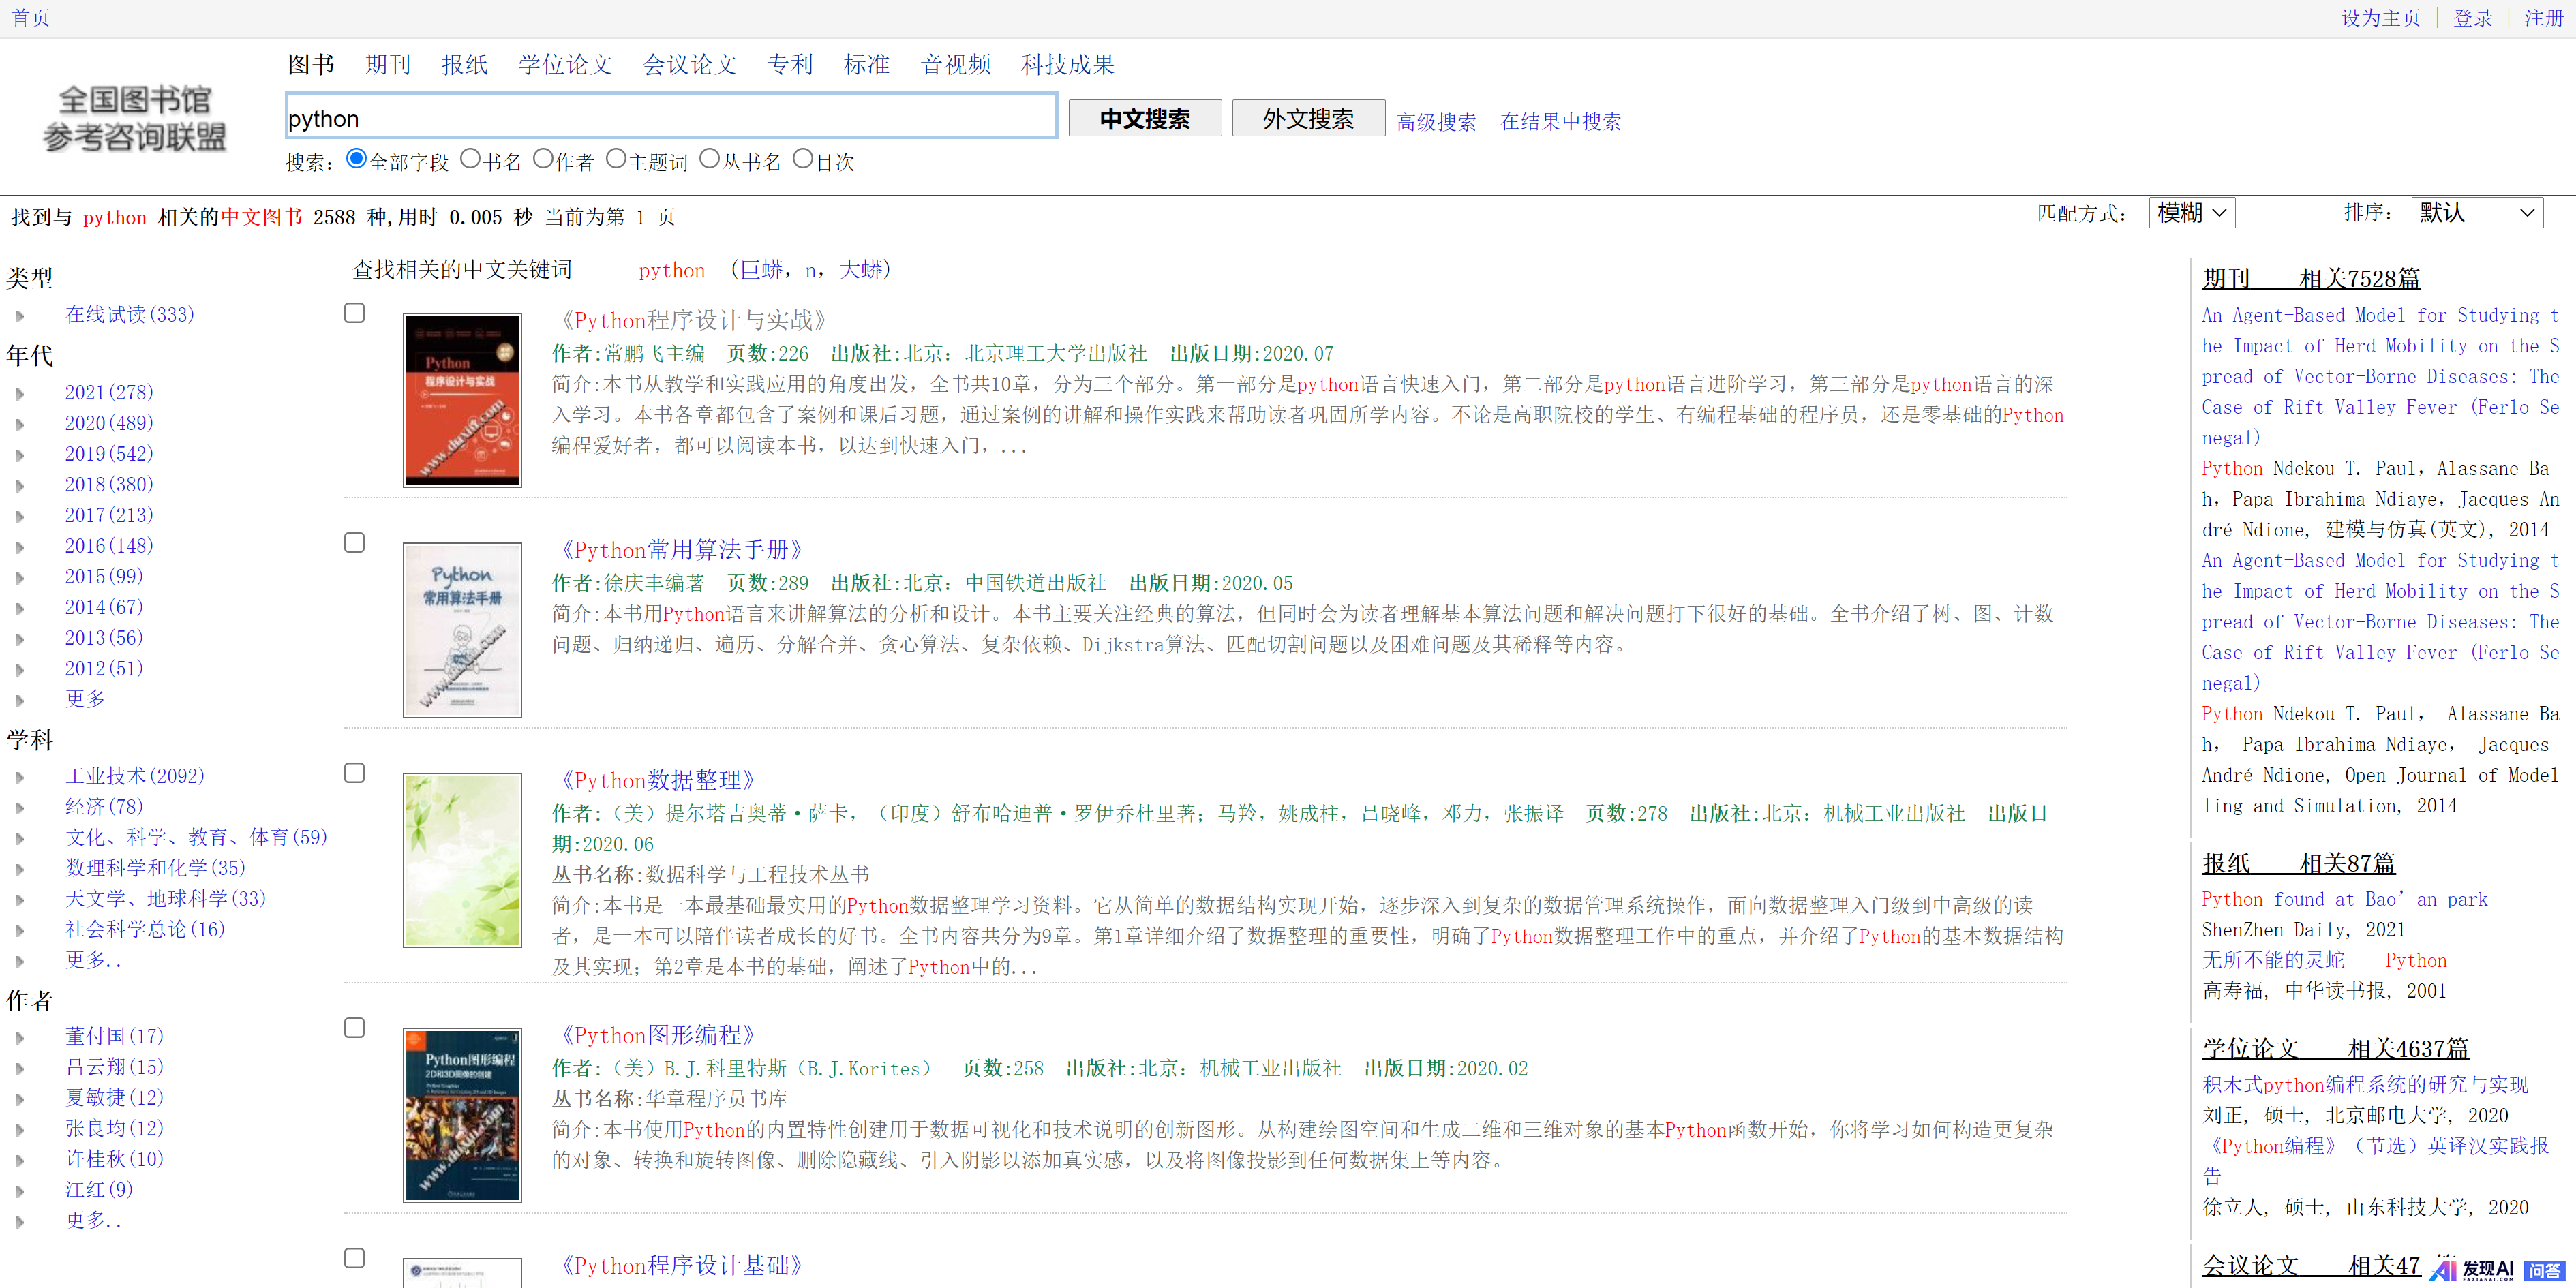
Task: Switch to the 报纸 tab
Action: coord(465,64)
